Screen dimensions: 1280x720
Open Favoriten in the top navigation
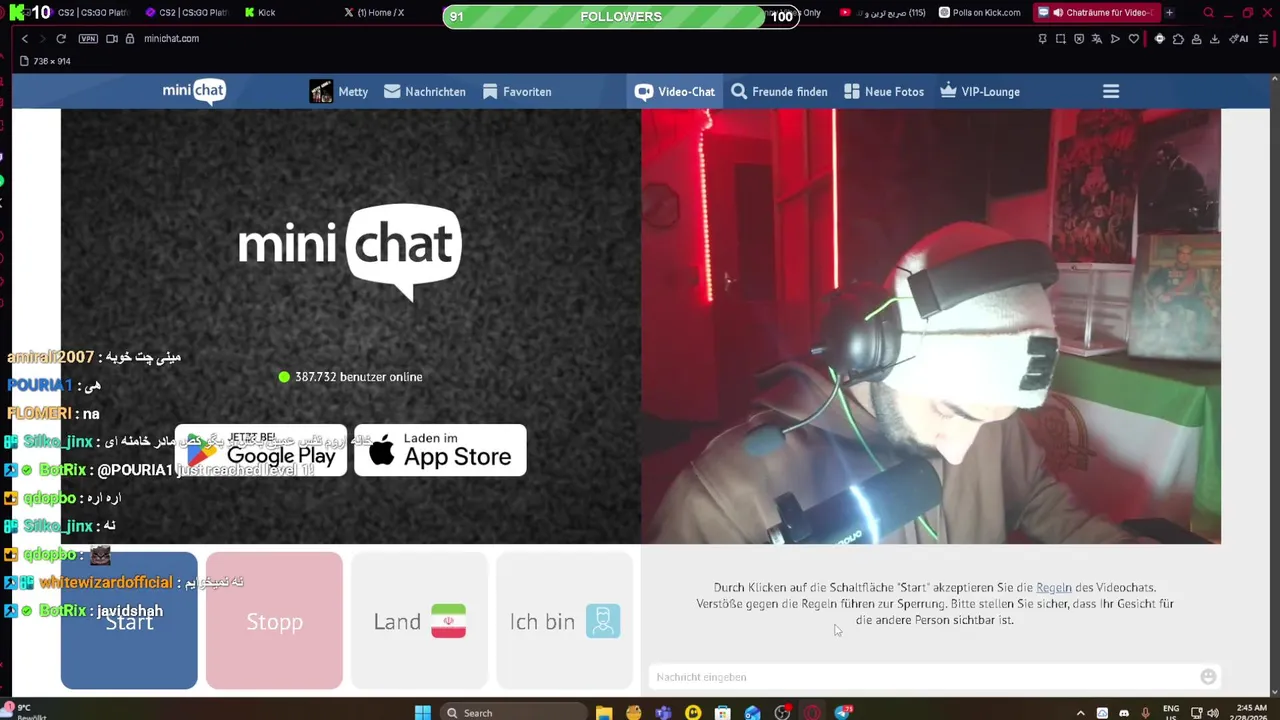coord(517,91)
